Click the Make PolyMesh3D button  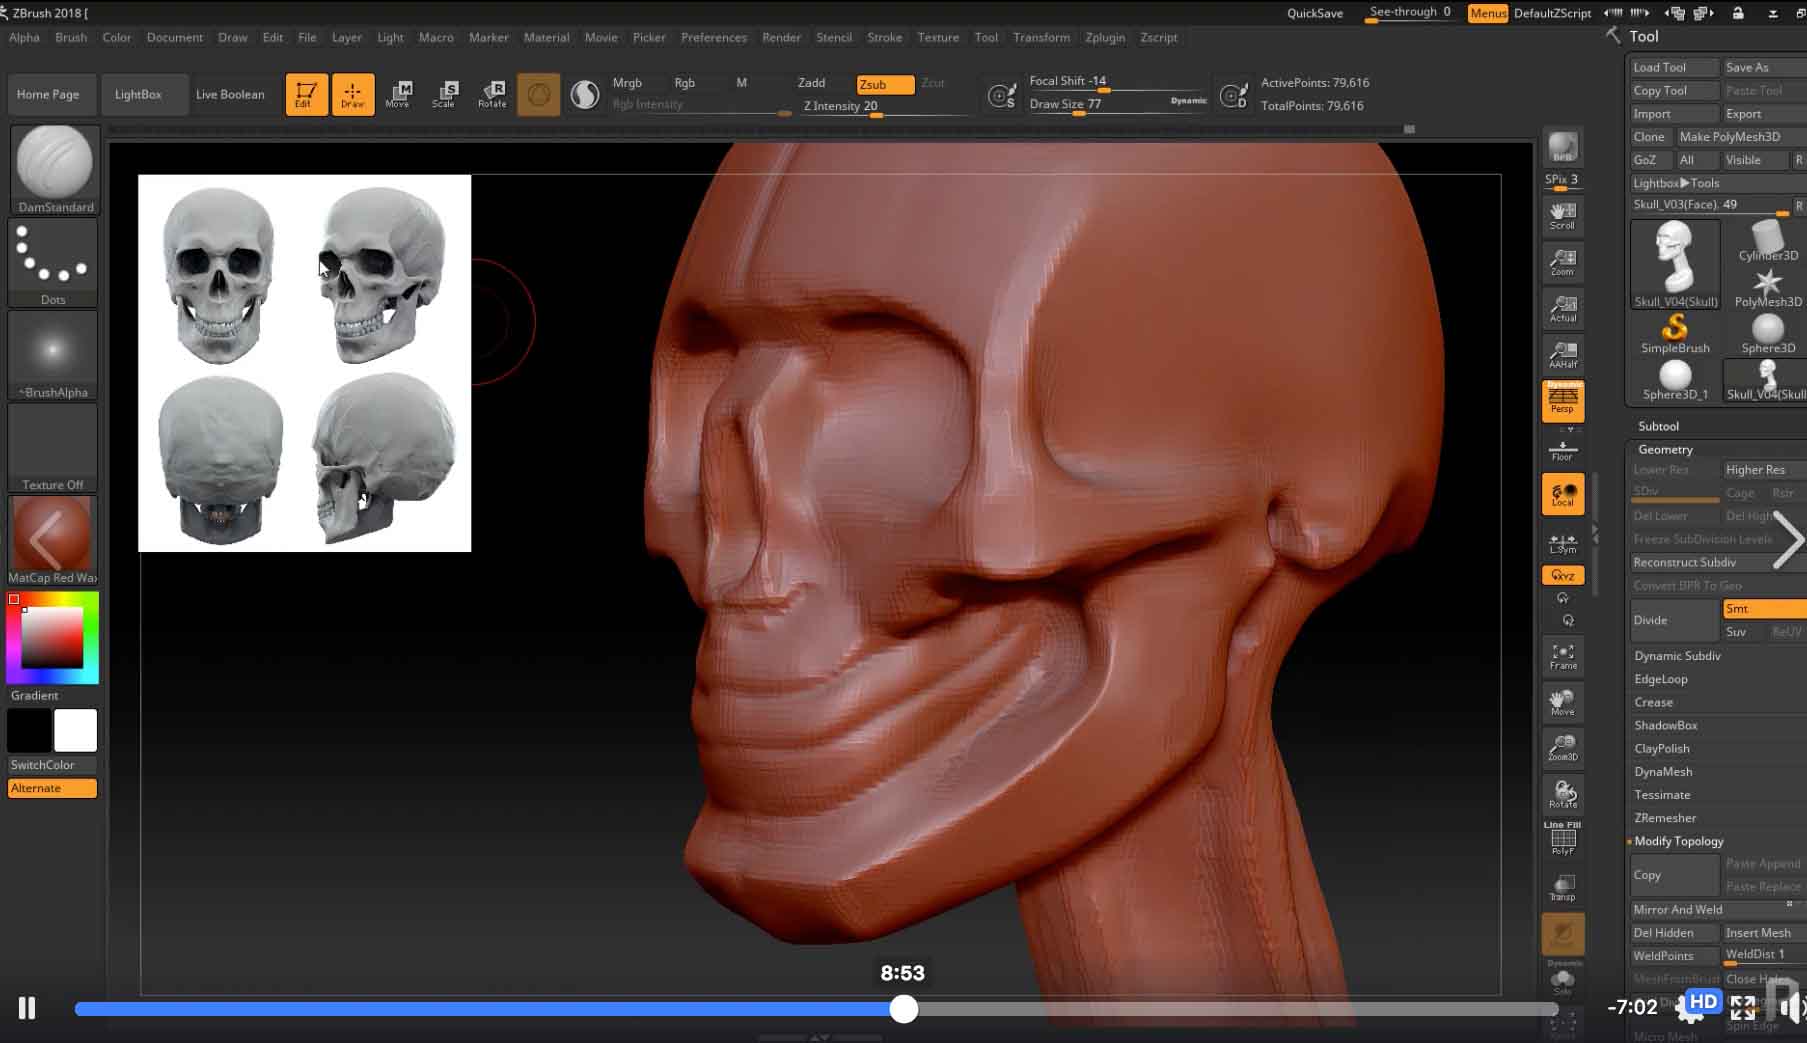(x=1729, y=137)
